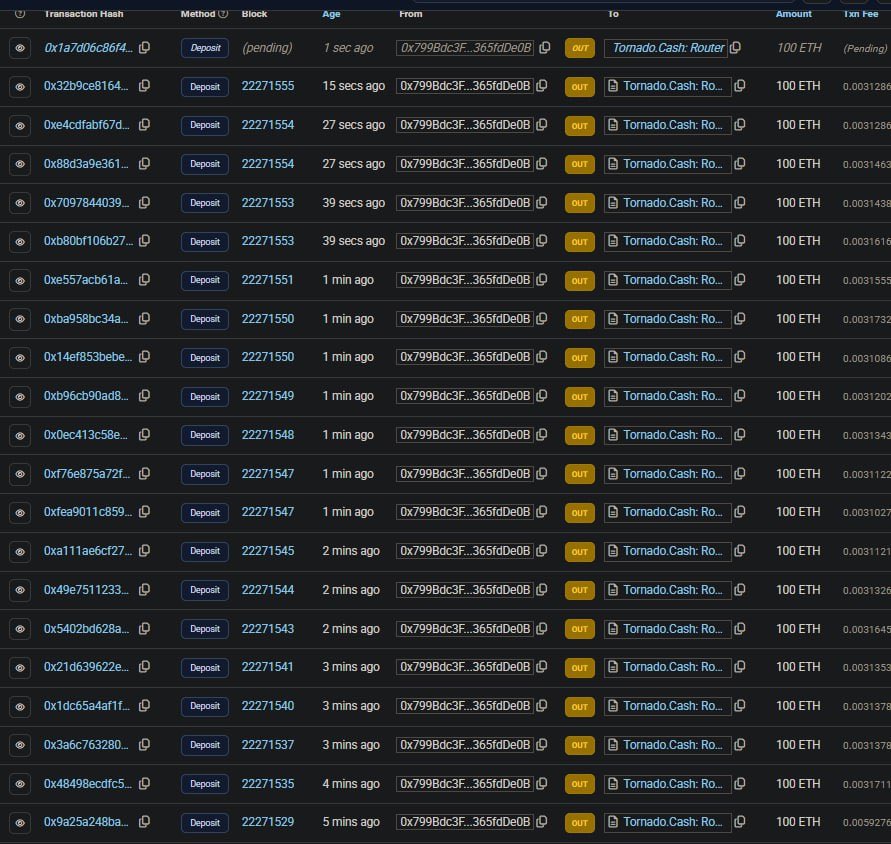Click the Block column header

tap(254, 14)
